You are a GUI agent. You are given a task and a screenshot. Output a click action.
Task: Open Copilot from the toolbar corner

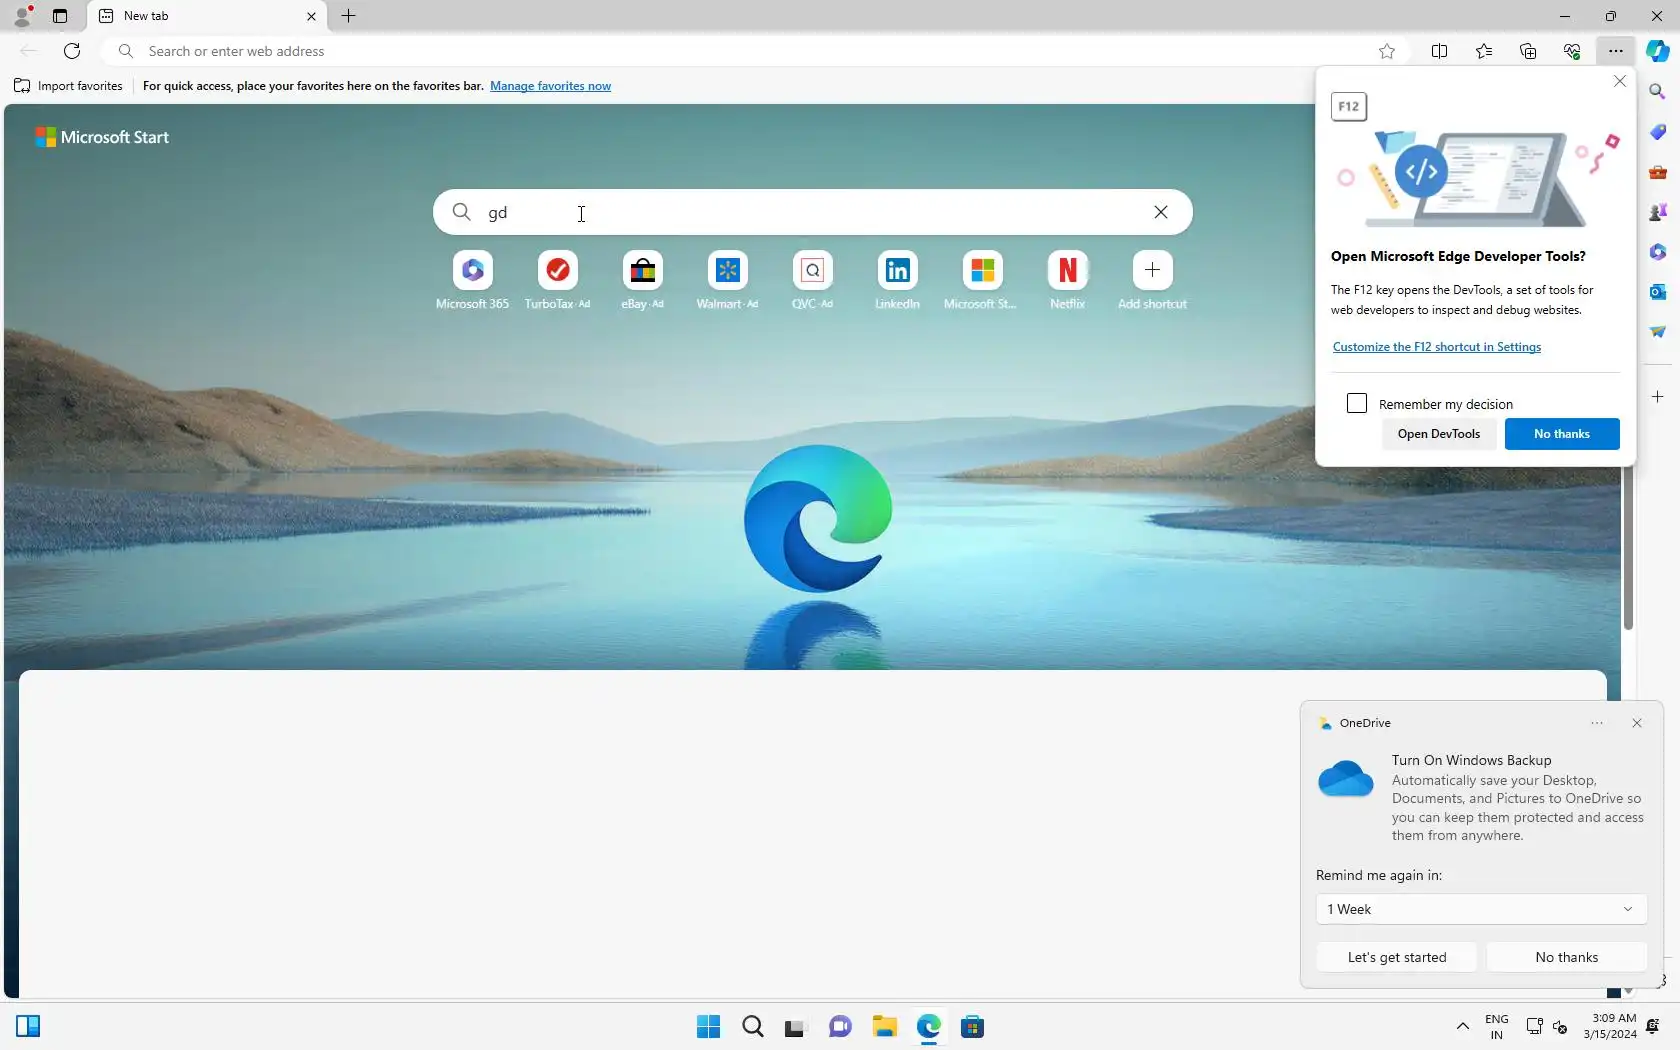[x=1658, y=51]
